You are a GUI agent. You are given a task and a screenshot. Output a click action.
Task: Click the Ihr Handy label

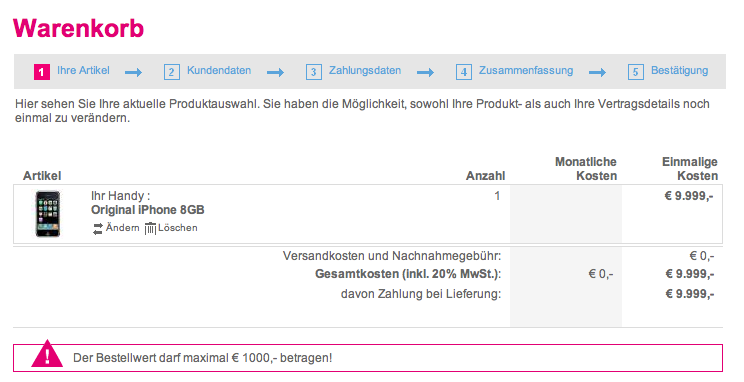(x=121, y=196)
